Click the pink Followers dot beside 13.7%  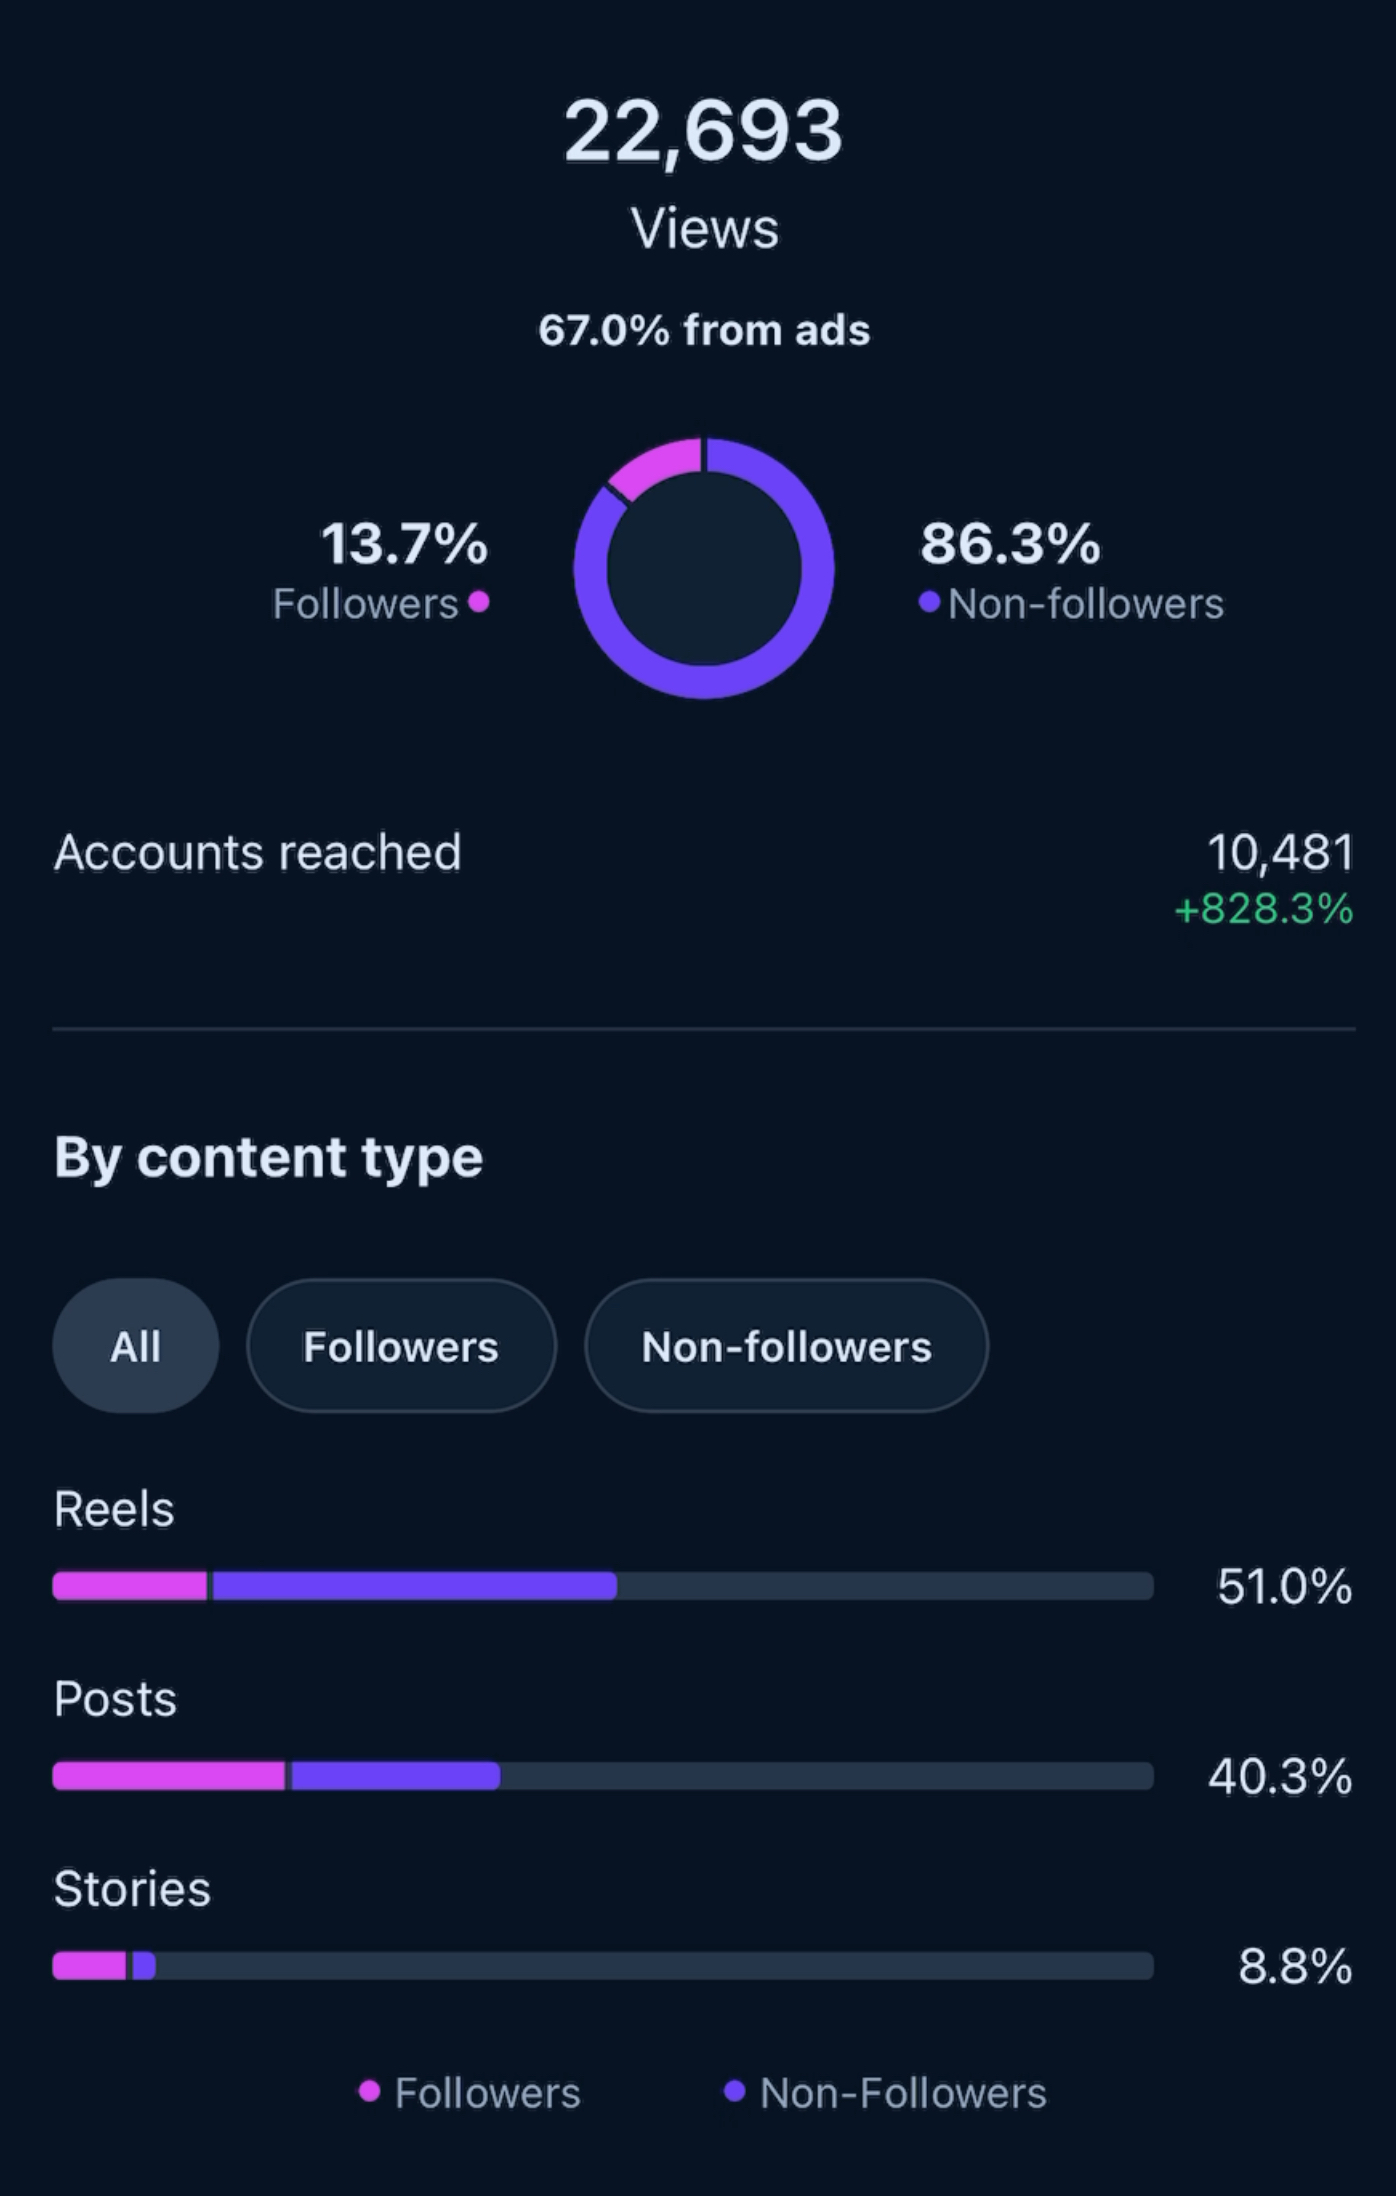click(479, 602)
